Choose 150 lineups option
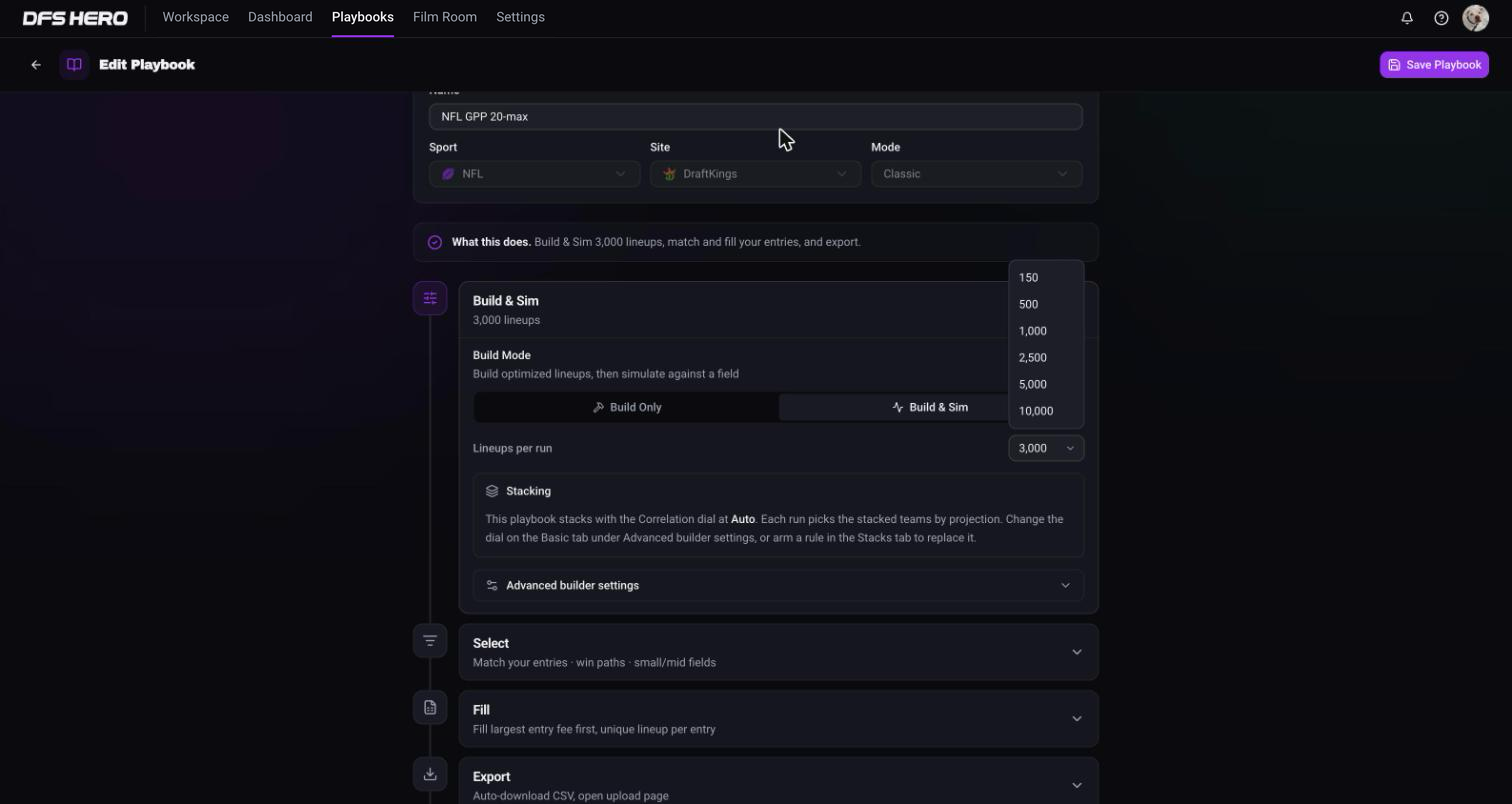The image size is (1512, 804). click(x=1046, y=278)
